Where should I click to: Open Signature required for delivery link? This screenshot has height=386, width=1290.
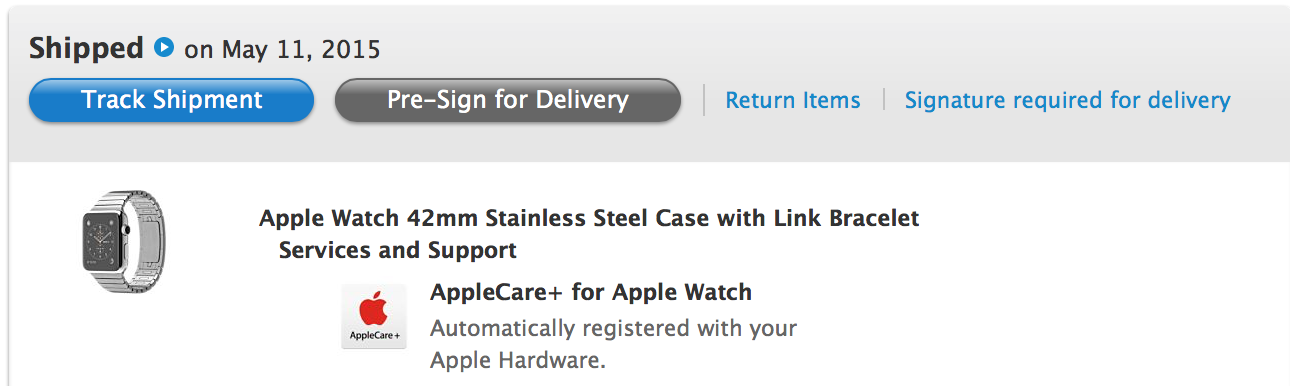pos(1067,100)
